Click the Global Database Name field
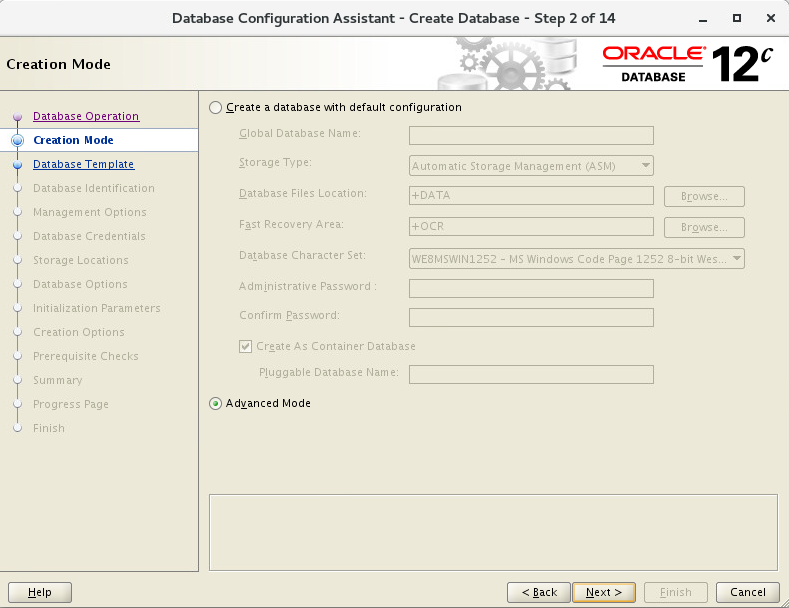 pyautogui.click(x=531, y=135)
